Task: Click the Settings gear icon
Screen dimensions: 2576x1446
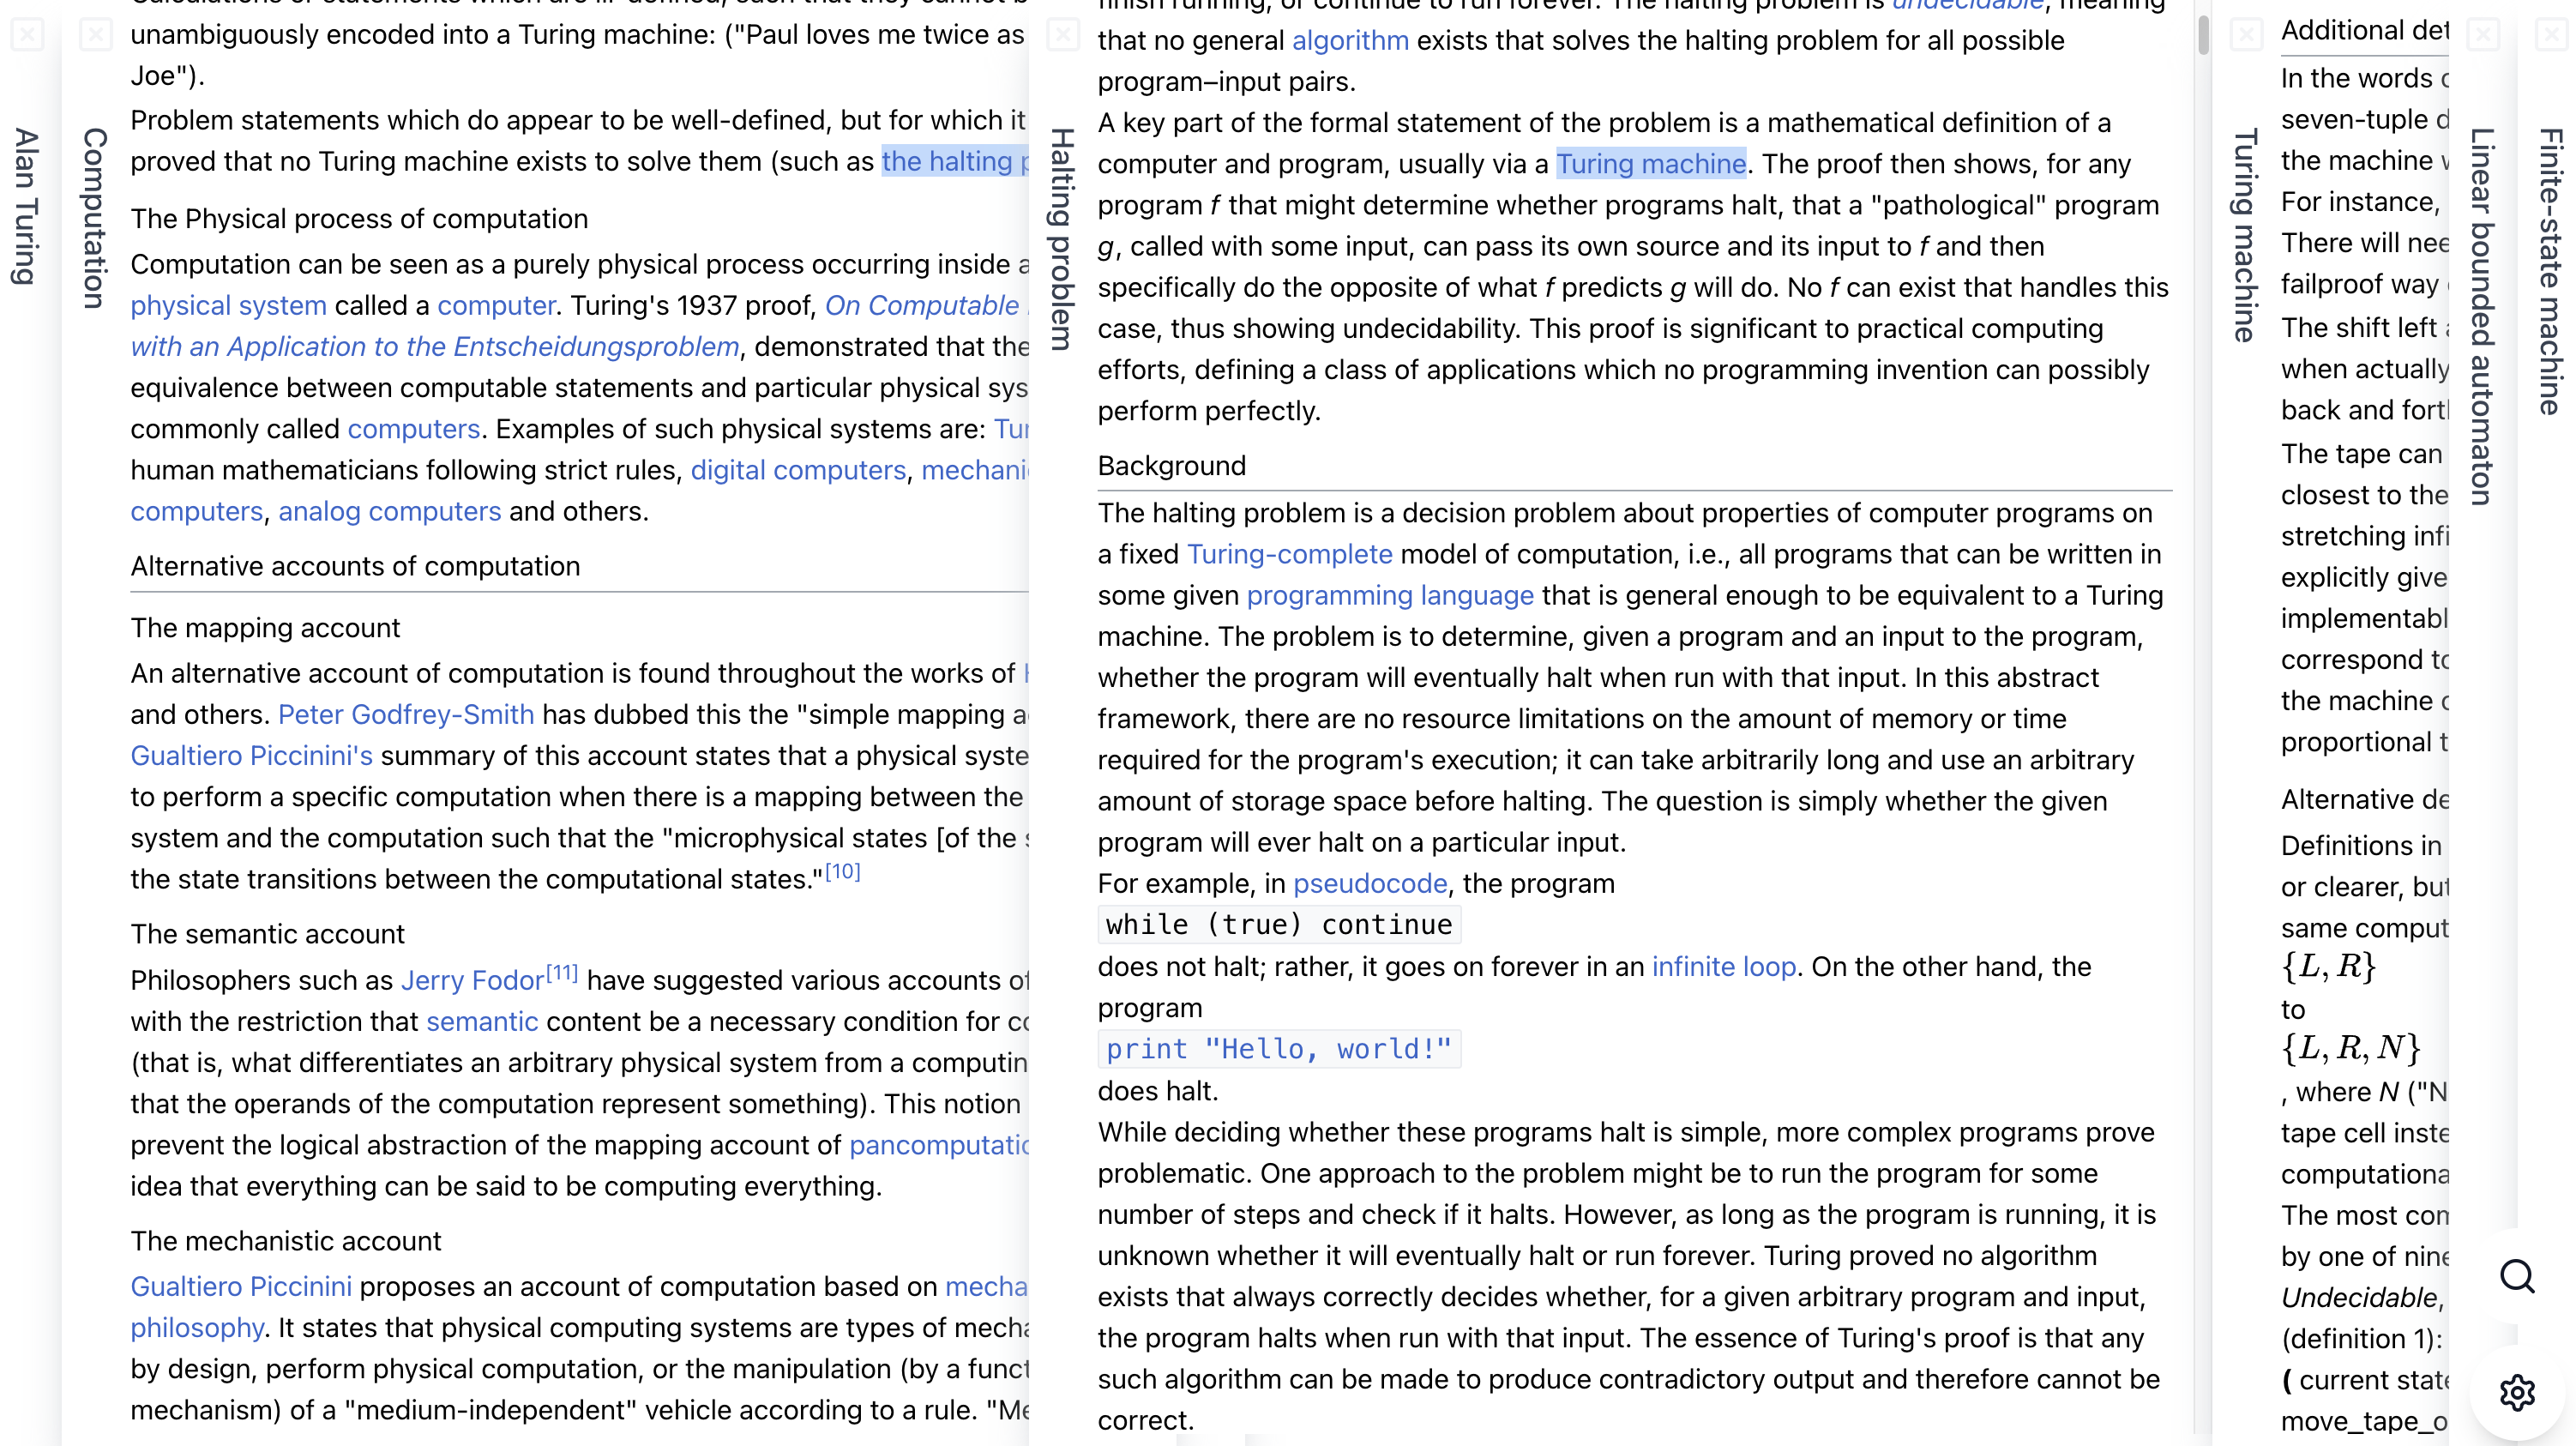Action: (x=2518, y=1393)
